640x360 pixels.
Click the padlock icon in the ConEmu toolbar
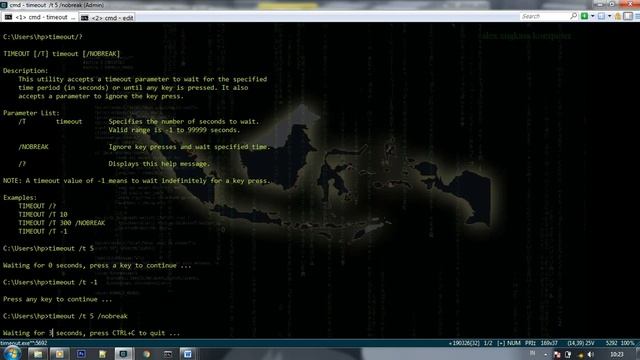click(618, 16)
